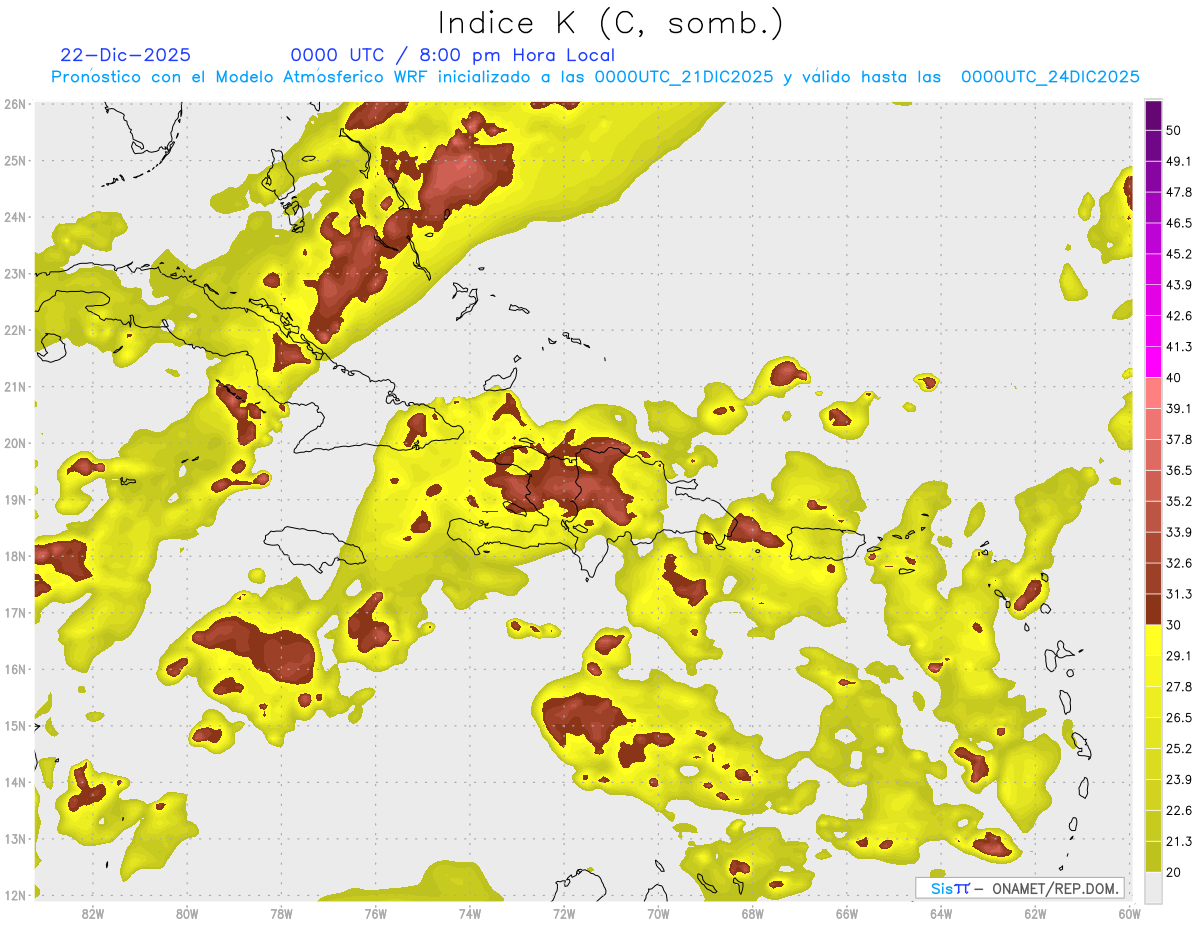Click the "33.9" colorbar value

(1178, 532)
